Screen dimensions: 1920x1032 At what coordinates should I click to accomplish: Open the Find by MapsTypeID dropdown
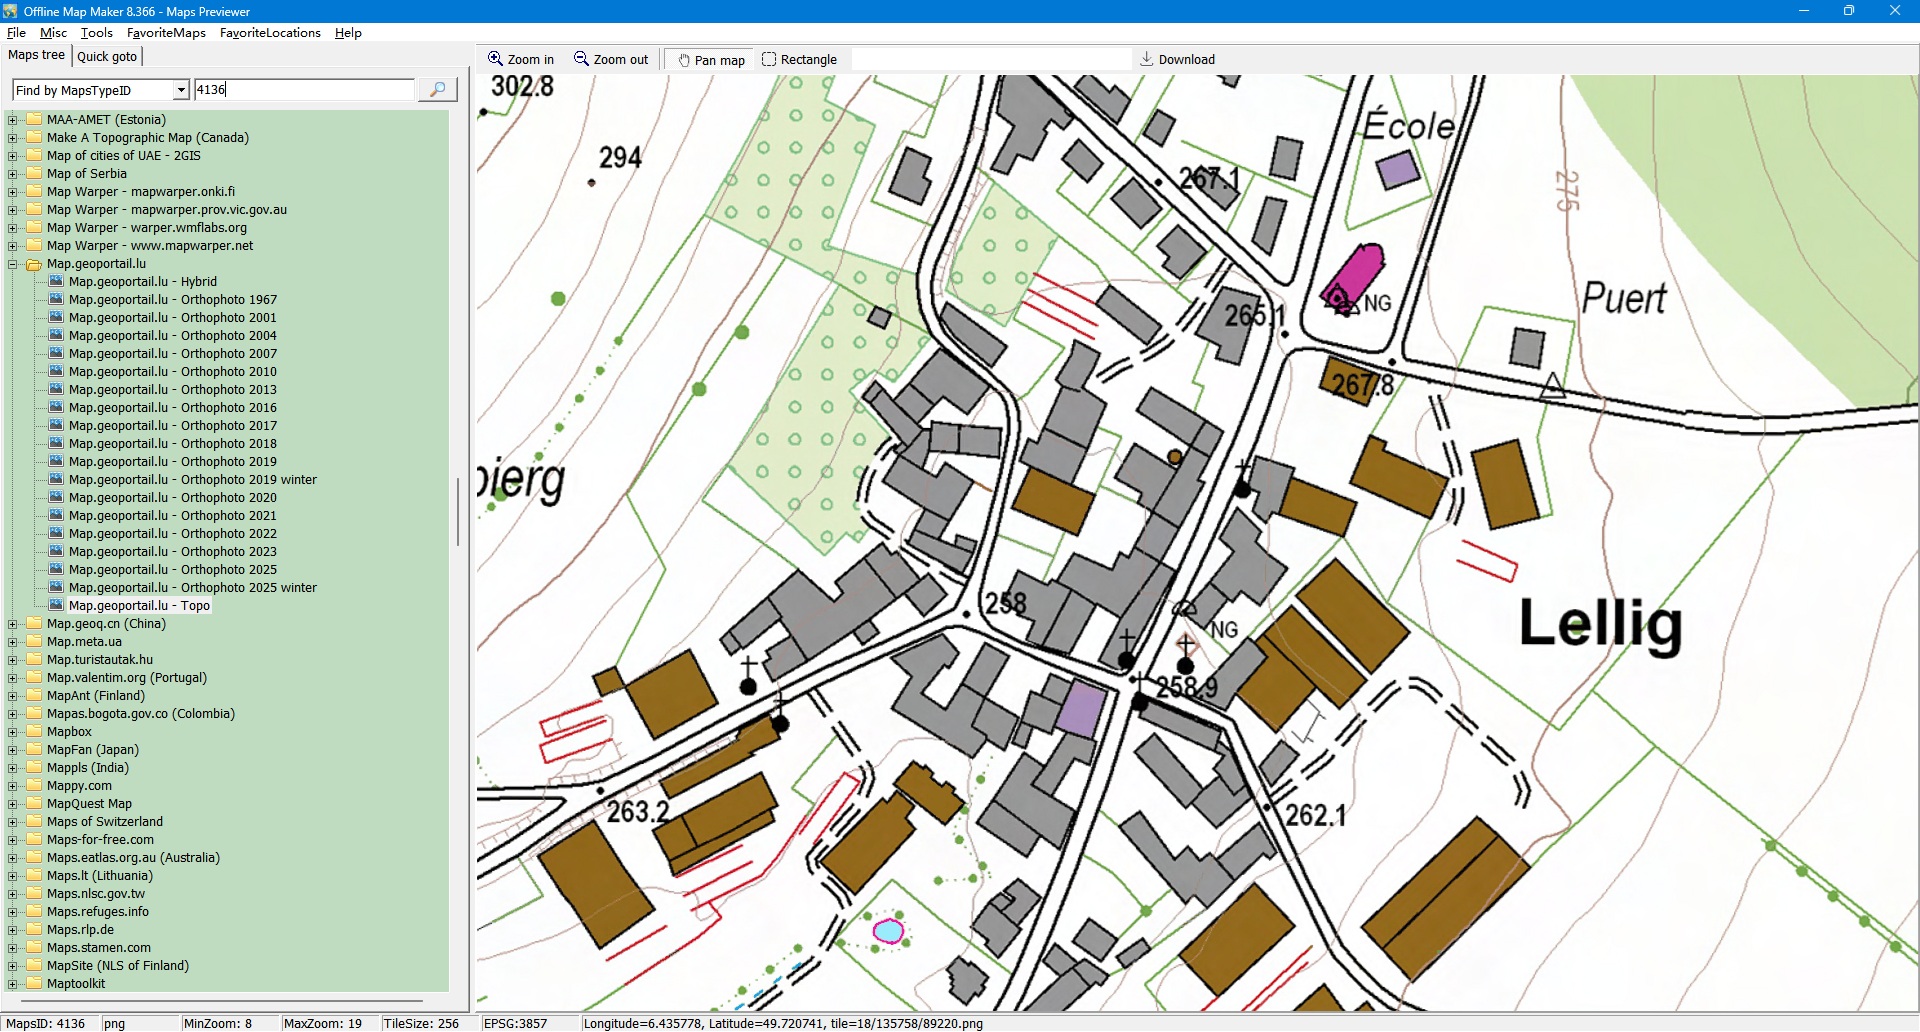click(181, 90)
